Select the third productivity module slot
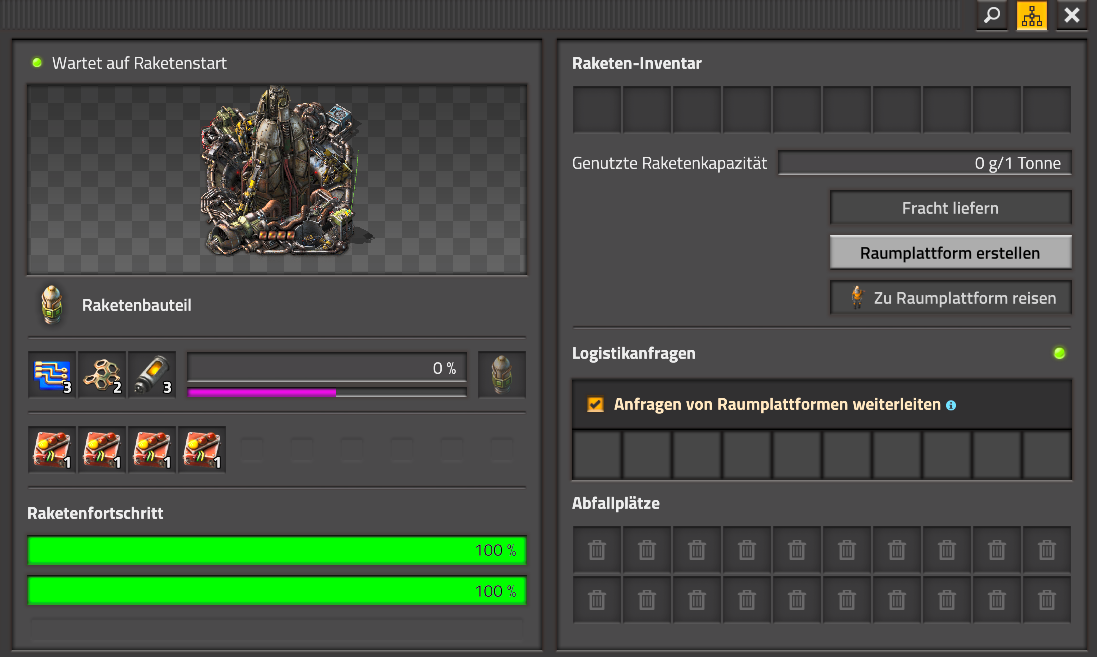This screenshot has width=1097, height=657. coord(152,450)
